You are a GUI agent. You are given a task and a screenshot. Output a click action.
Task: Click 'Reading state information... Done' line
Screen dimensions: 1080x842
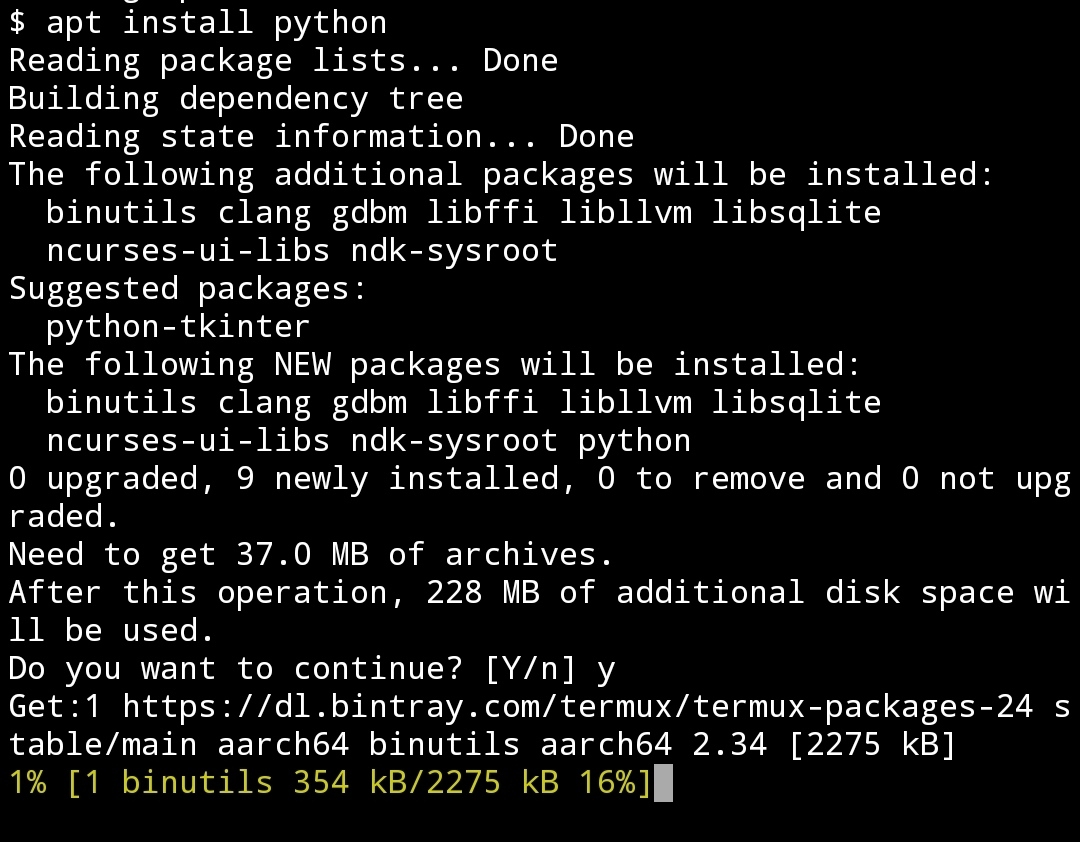click(x=321, y=137)
